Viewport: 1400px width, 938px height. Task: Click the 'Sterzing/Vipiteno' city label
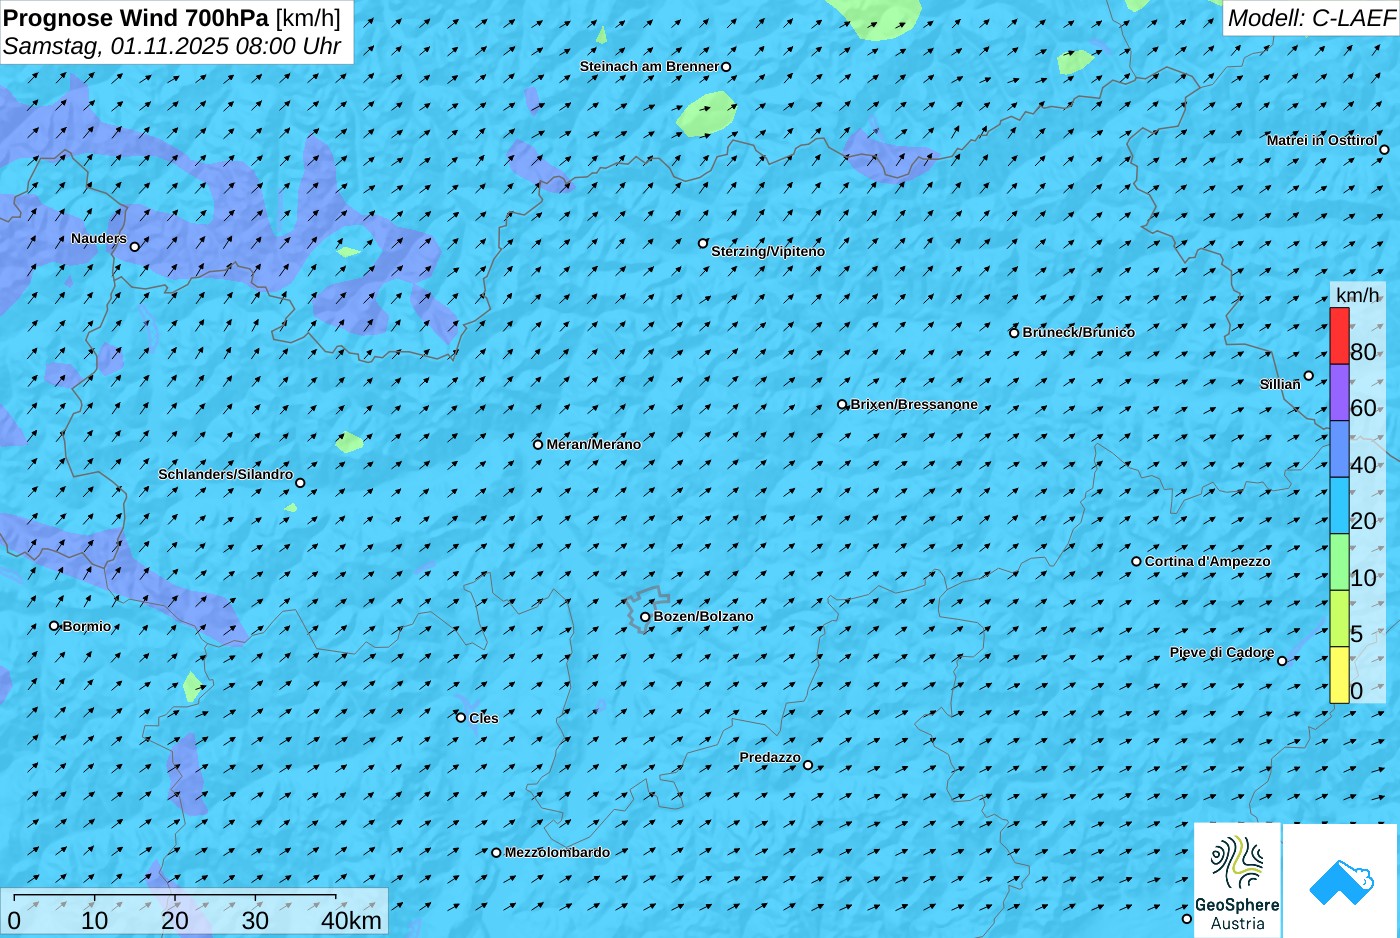pos(768,252)
